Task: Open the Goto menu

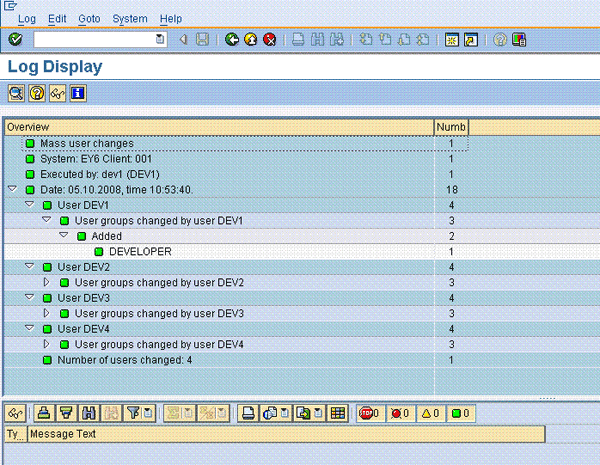Action: click(x=89, y=18)
